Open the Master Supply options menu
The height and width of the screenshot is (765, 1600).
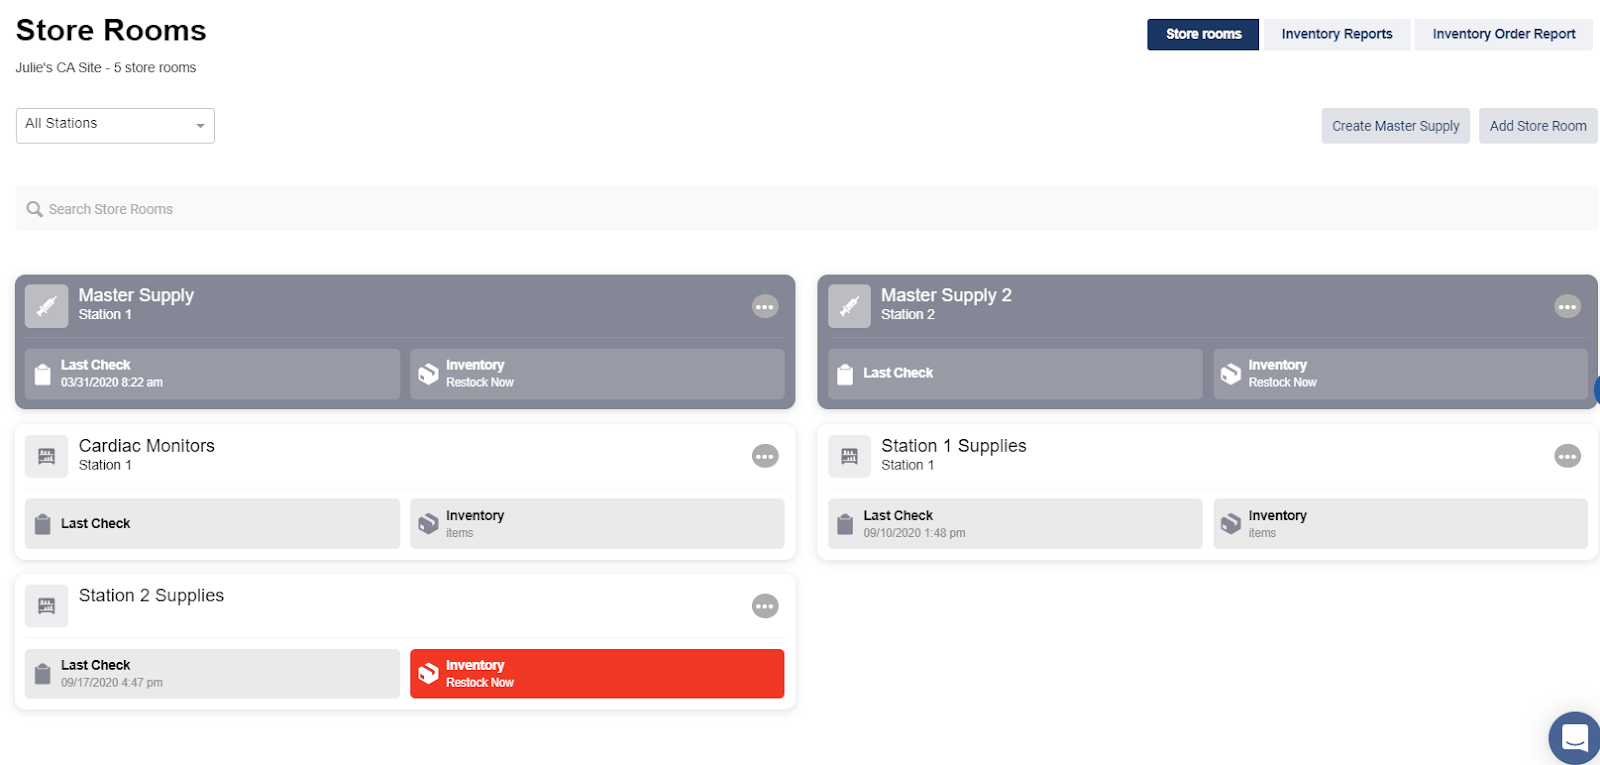[x=765, y=306]
